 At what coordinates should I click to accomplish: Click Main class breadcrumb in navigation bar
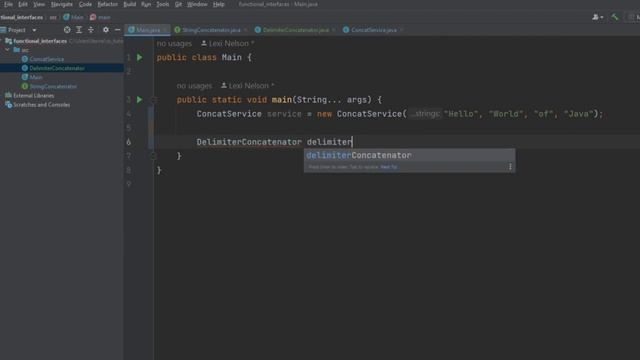(x=73, y=17)
